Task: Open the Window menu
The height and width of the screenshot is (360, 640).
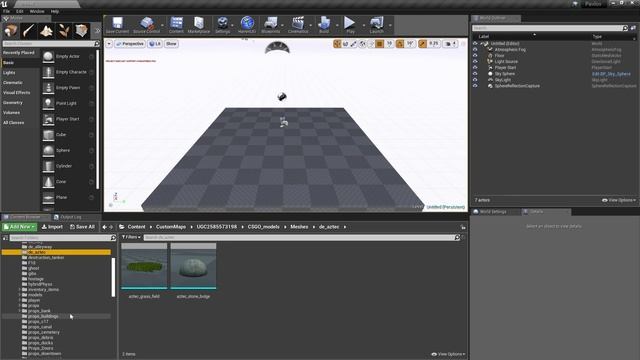Action: click(x=37, y=11)
